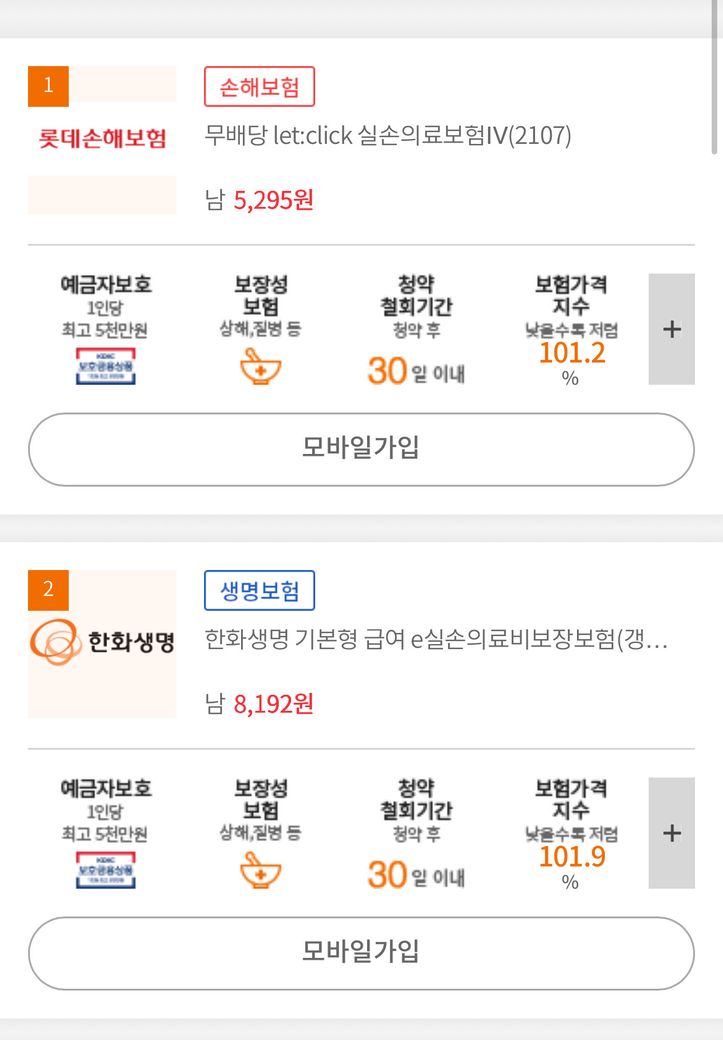Click the 한화생명 company logo
The image size is (723, 1040).
(x=102, y=642)
